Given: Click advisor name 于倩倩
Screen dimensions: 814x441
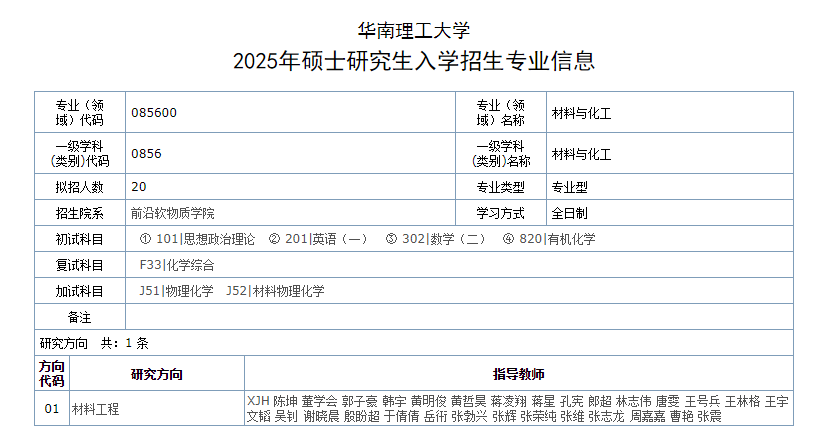Looking at the screenshot, I should (401, 416).
